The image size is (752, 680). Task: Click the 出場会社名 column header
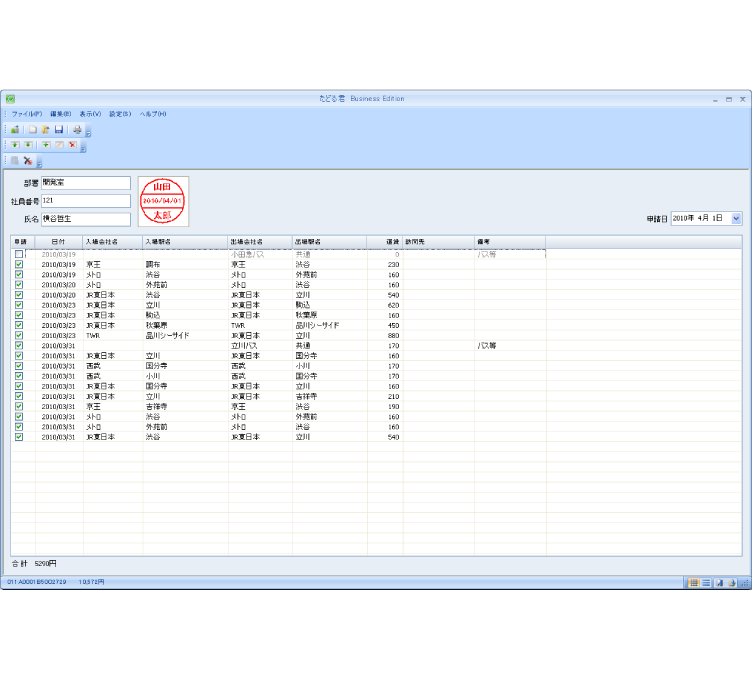(x=260, y=242)
